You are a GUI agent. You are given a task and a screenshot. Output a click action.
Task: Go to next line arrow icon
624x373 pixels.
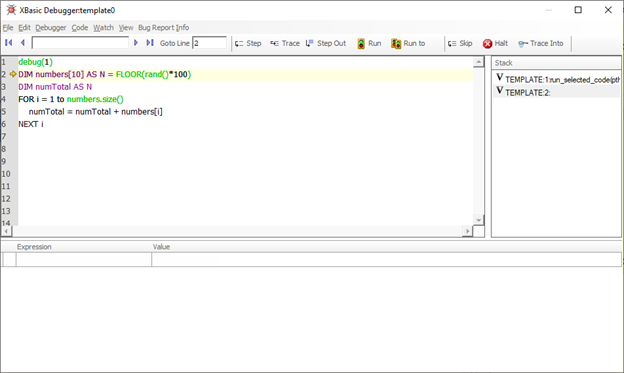coord(136,43)
